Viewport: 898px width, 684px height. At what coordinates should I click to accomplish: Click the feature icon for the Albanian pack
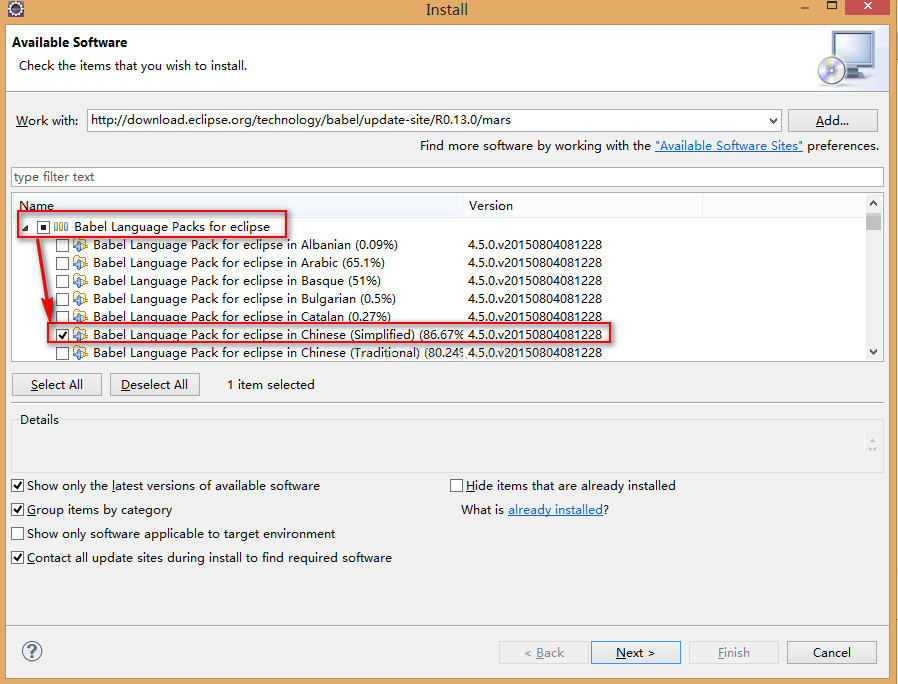click(80, 245)
